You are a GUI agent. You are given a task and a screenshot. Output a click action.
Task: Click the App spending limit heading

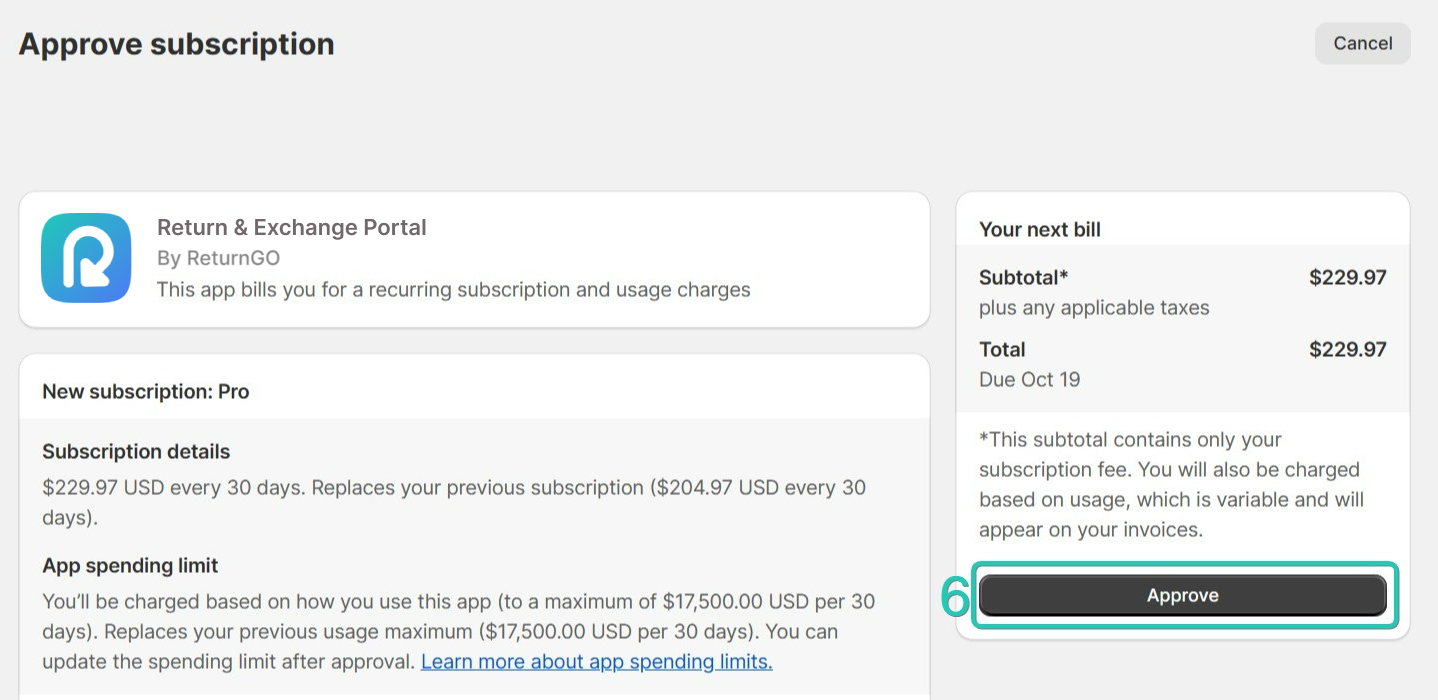click(130, 565)
